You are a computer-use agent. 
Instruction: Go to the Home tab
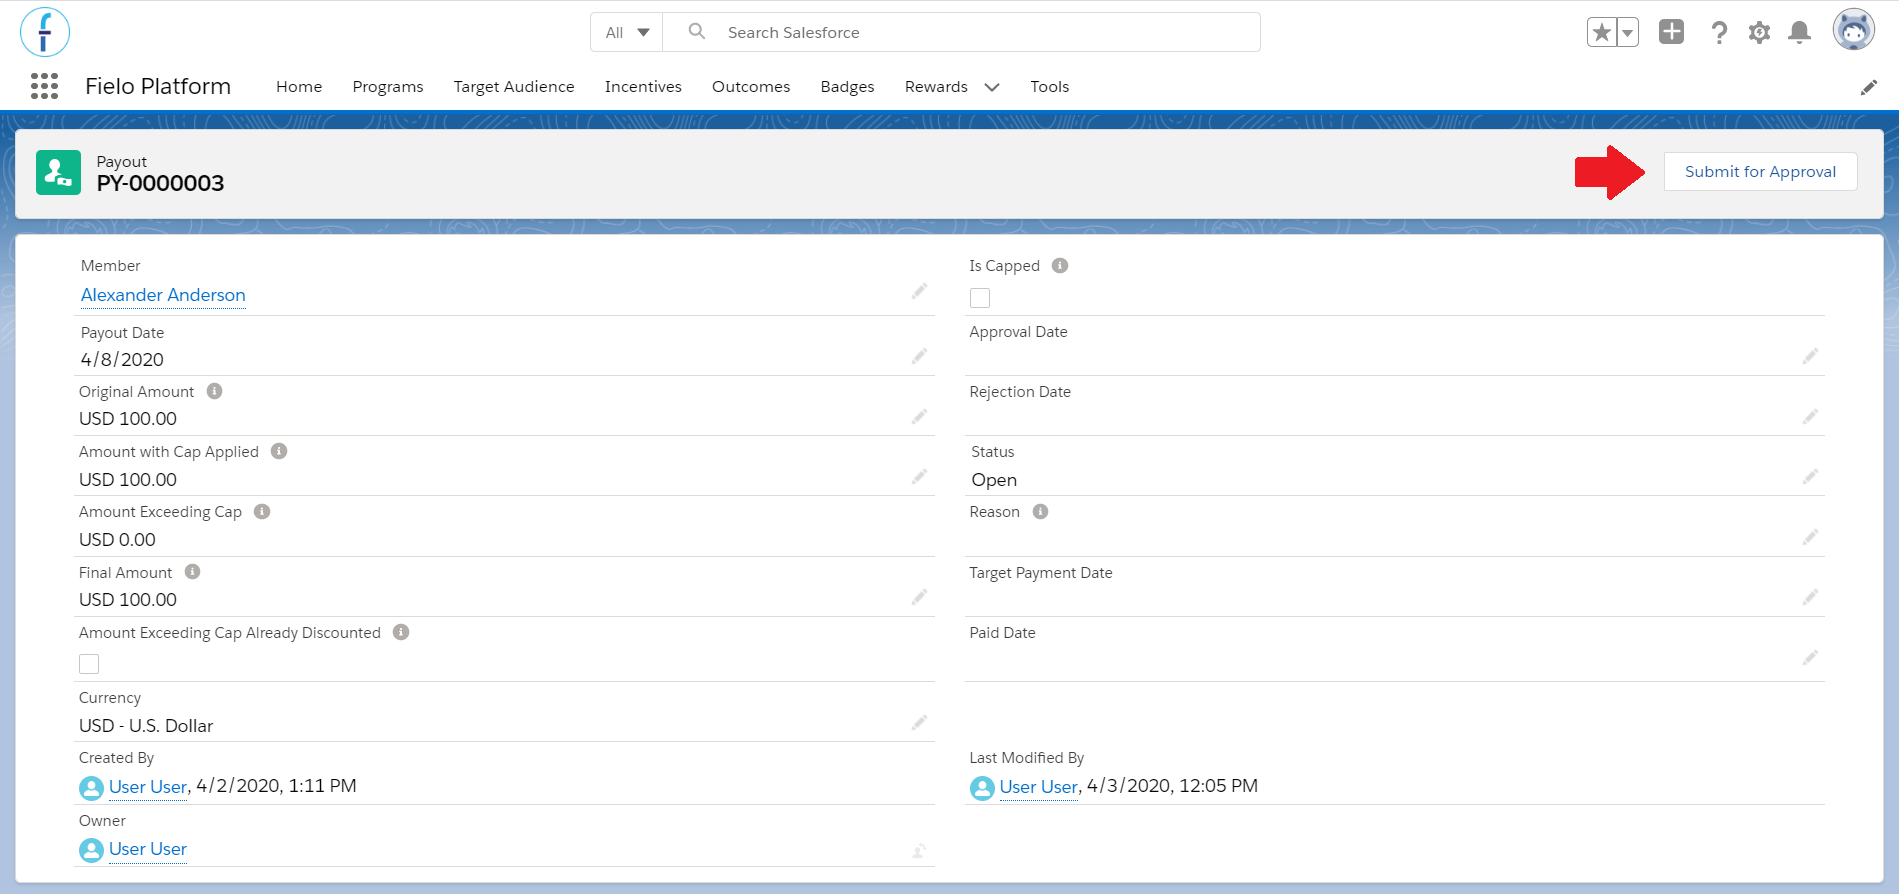click(x=299, y=87)
